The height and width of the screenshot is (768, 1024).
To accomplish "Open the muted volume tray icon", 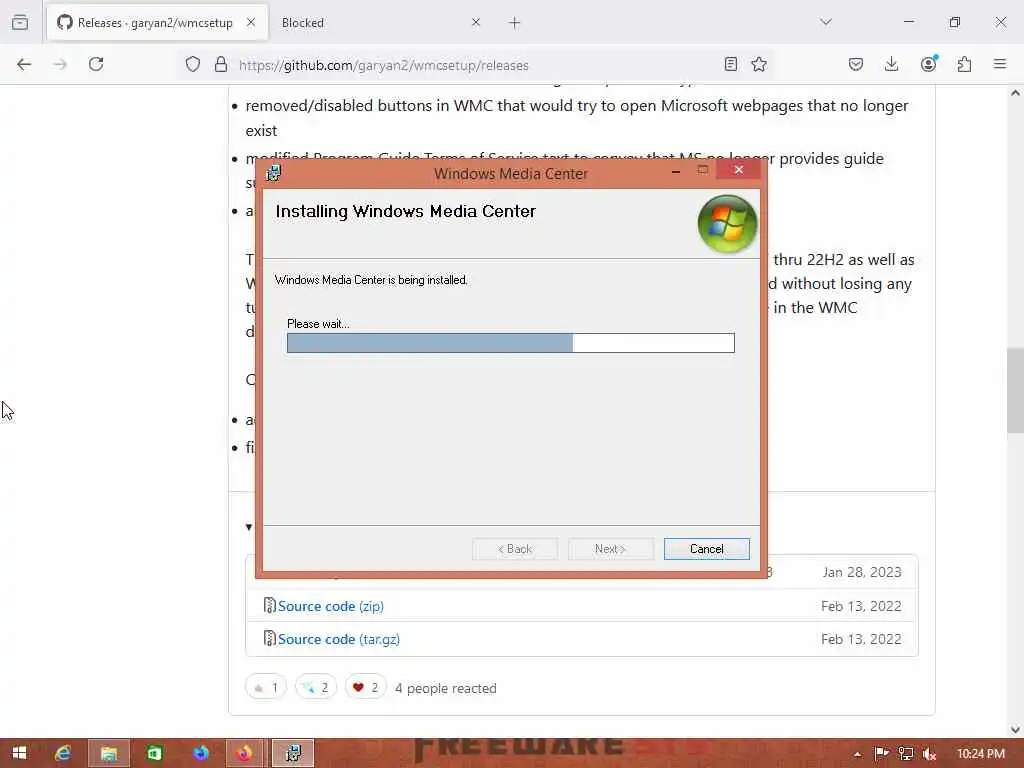I will (929, 754).
